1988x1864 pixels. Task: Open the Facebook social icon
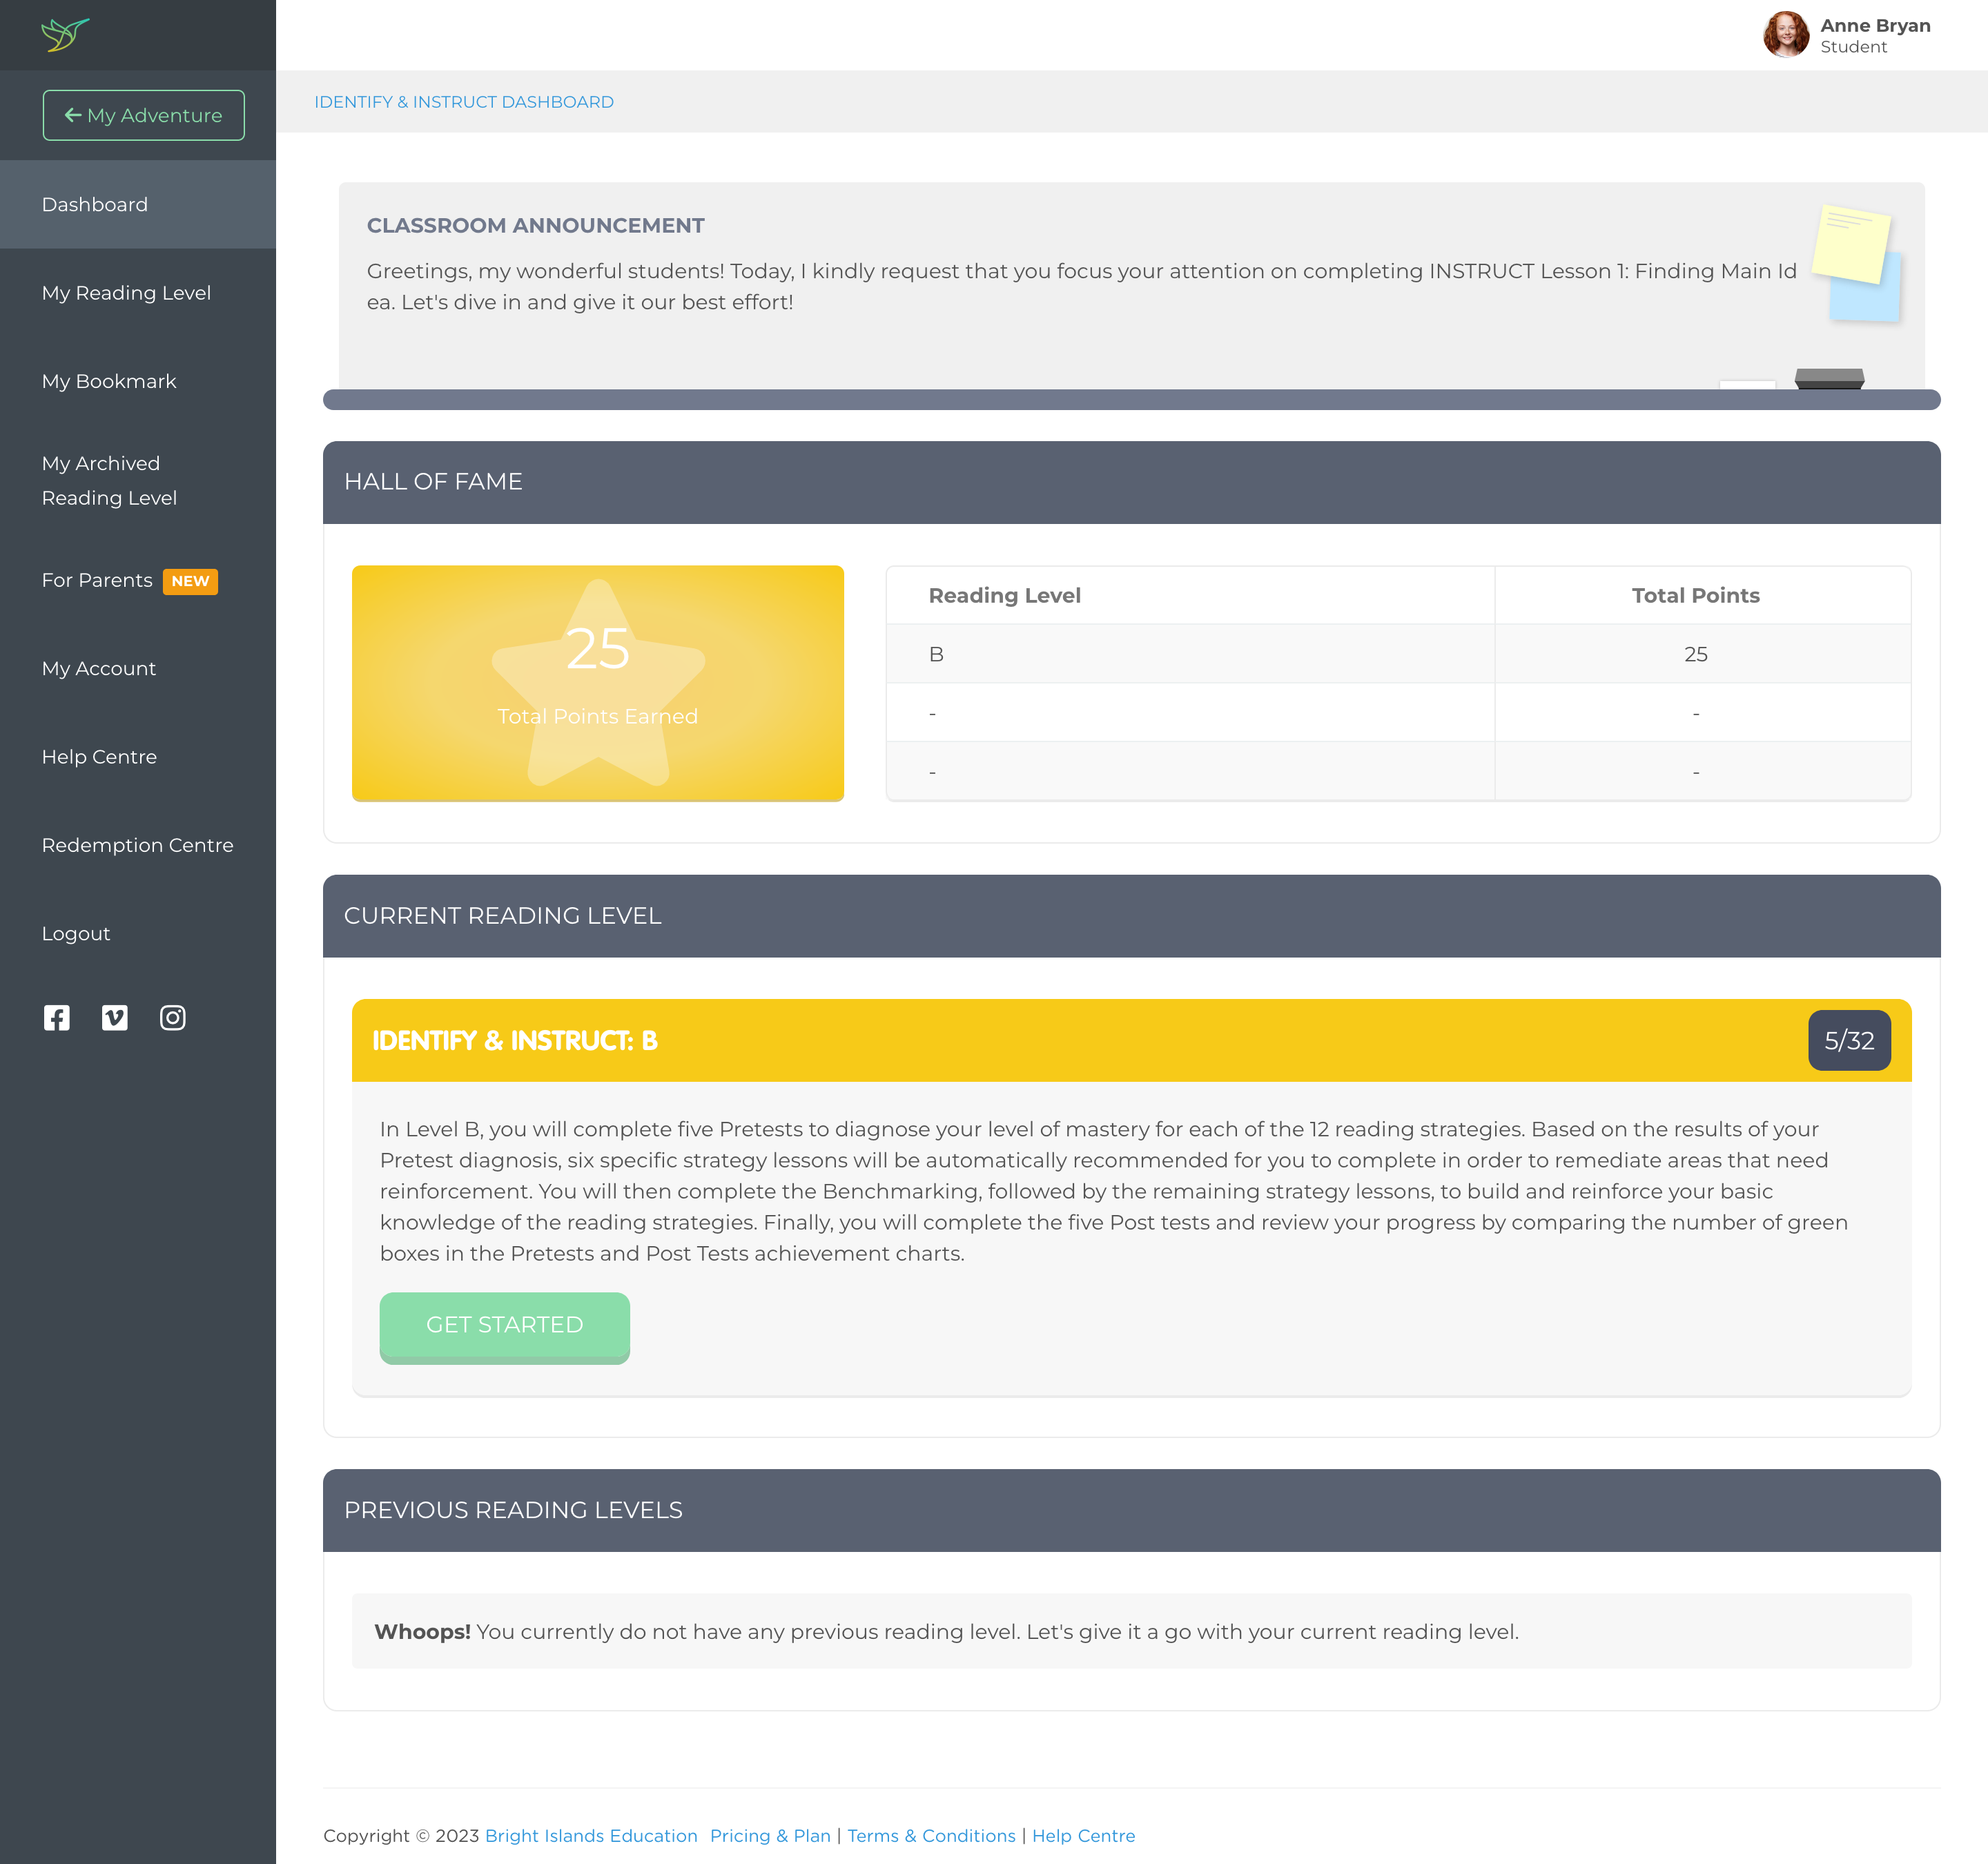click(57, 1018)
